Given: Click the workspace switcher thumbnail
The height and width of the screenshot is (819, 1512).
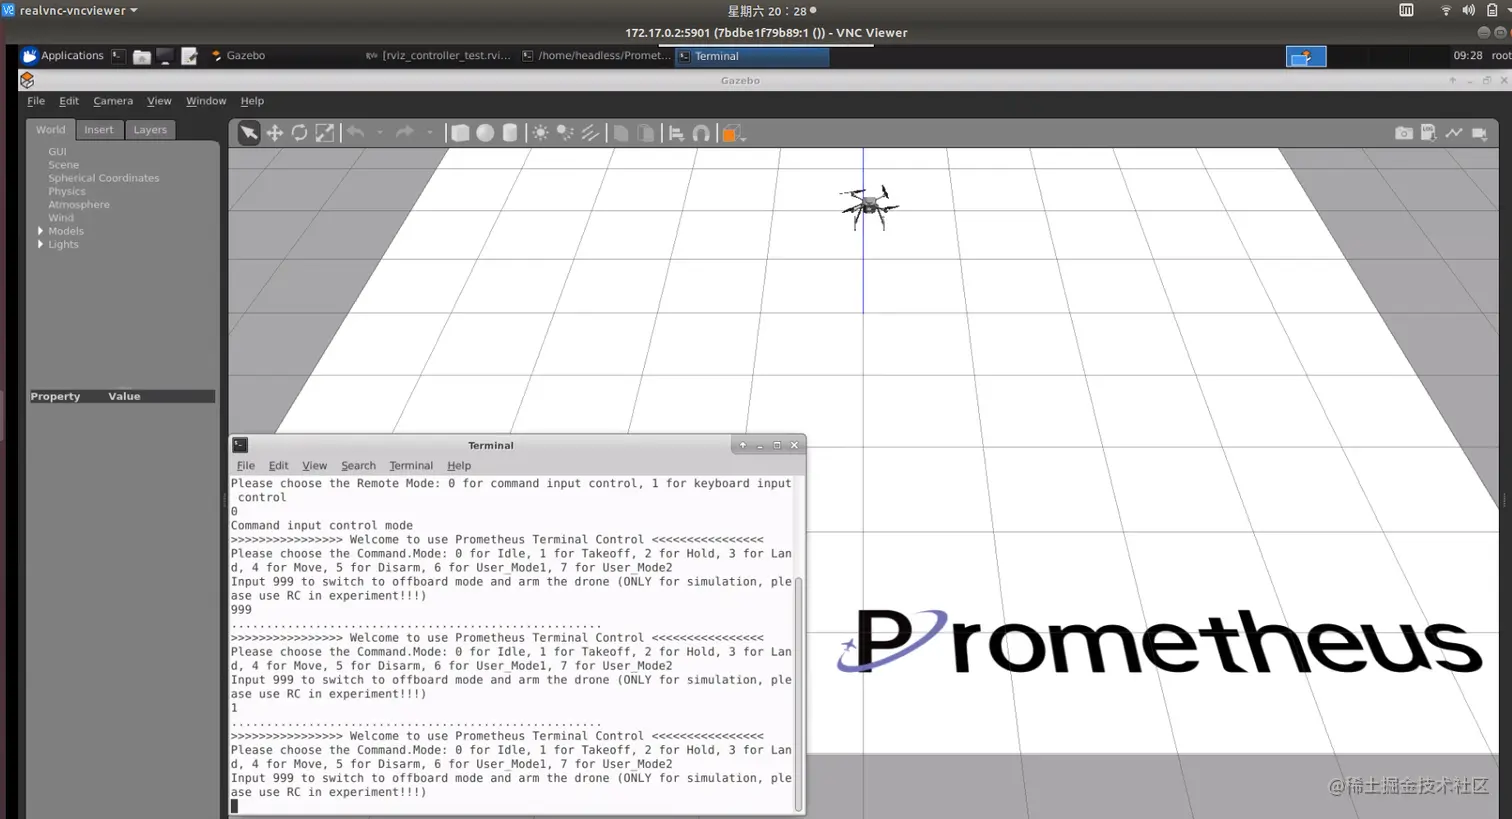Looking at the screenshot, I should (1306, 57).
